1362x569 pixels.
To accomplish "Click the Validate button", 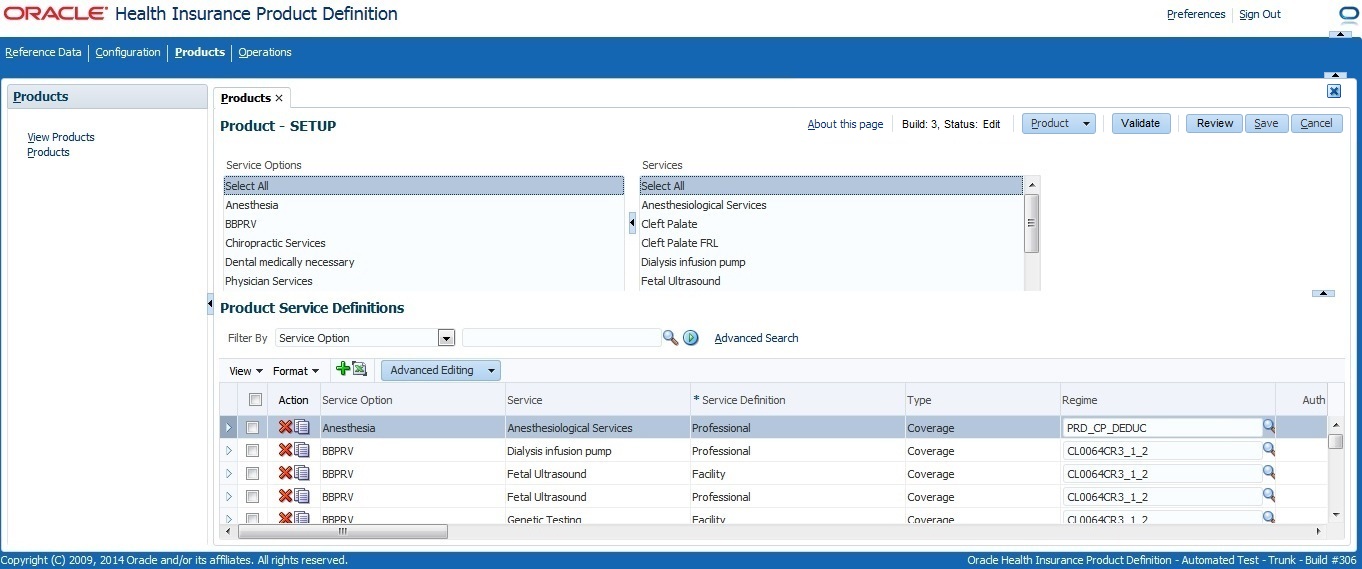I will coord(1141,124).
